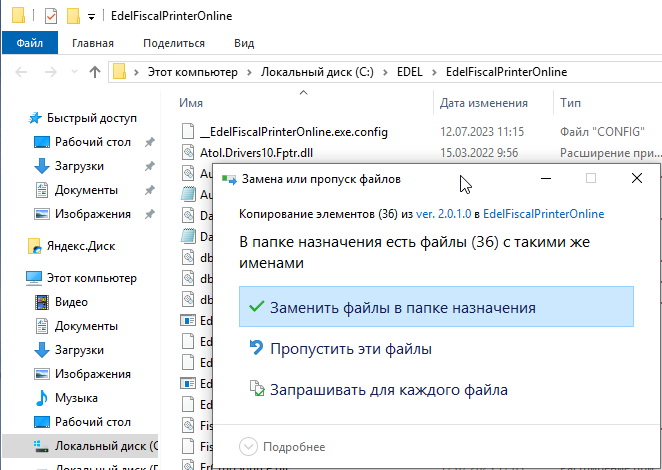This screenshot has height=470, width=662.
Task: Open Загрузки under quick access
Action: pyautogui.click(x=79, y=166)
